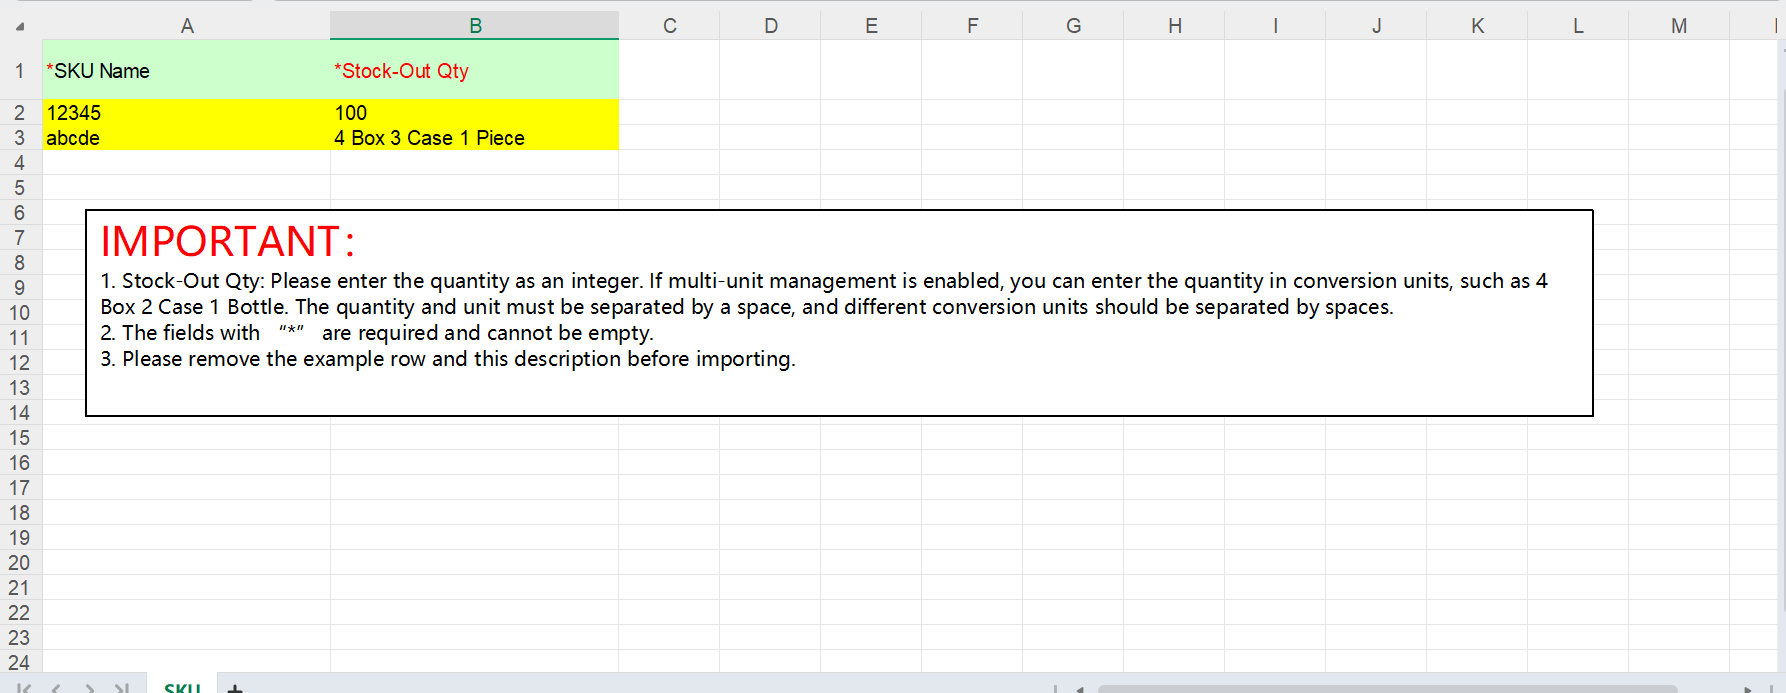This screenshot has height=693, width=1786.
Task: Select cell containing 12345
Action: (x=186, y=113)
